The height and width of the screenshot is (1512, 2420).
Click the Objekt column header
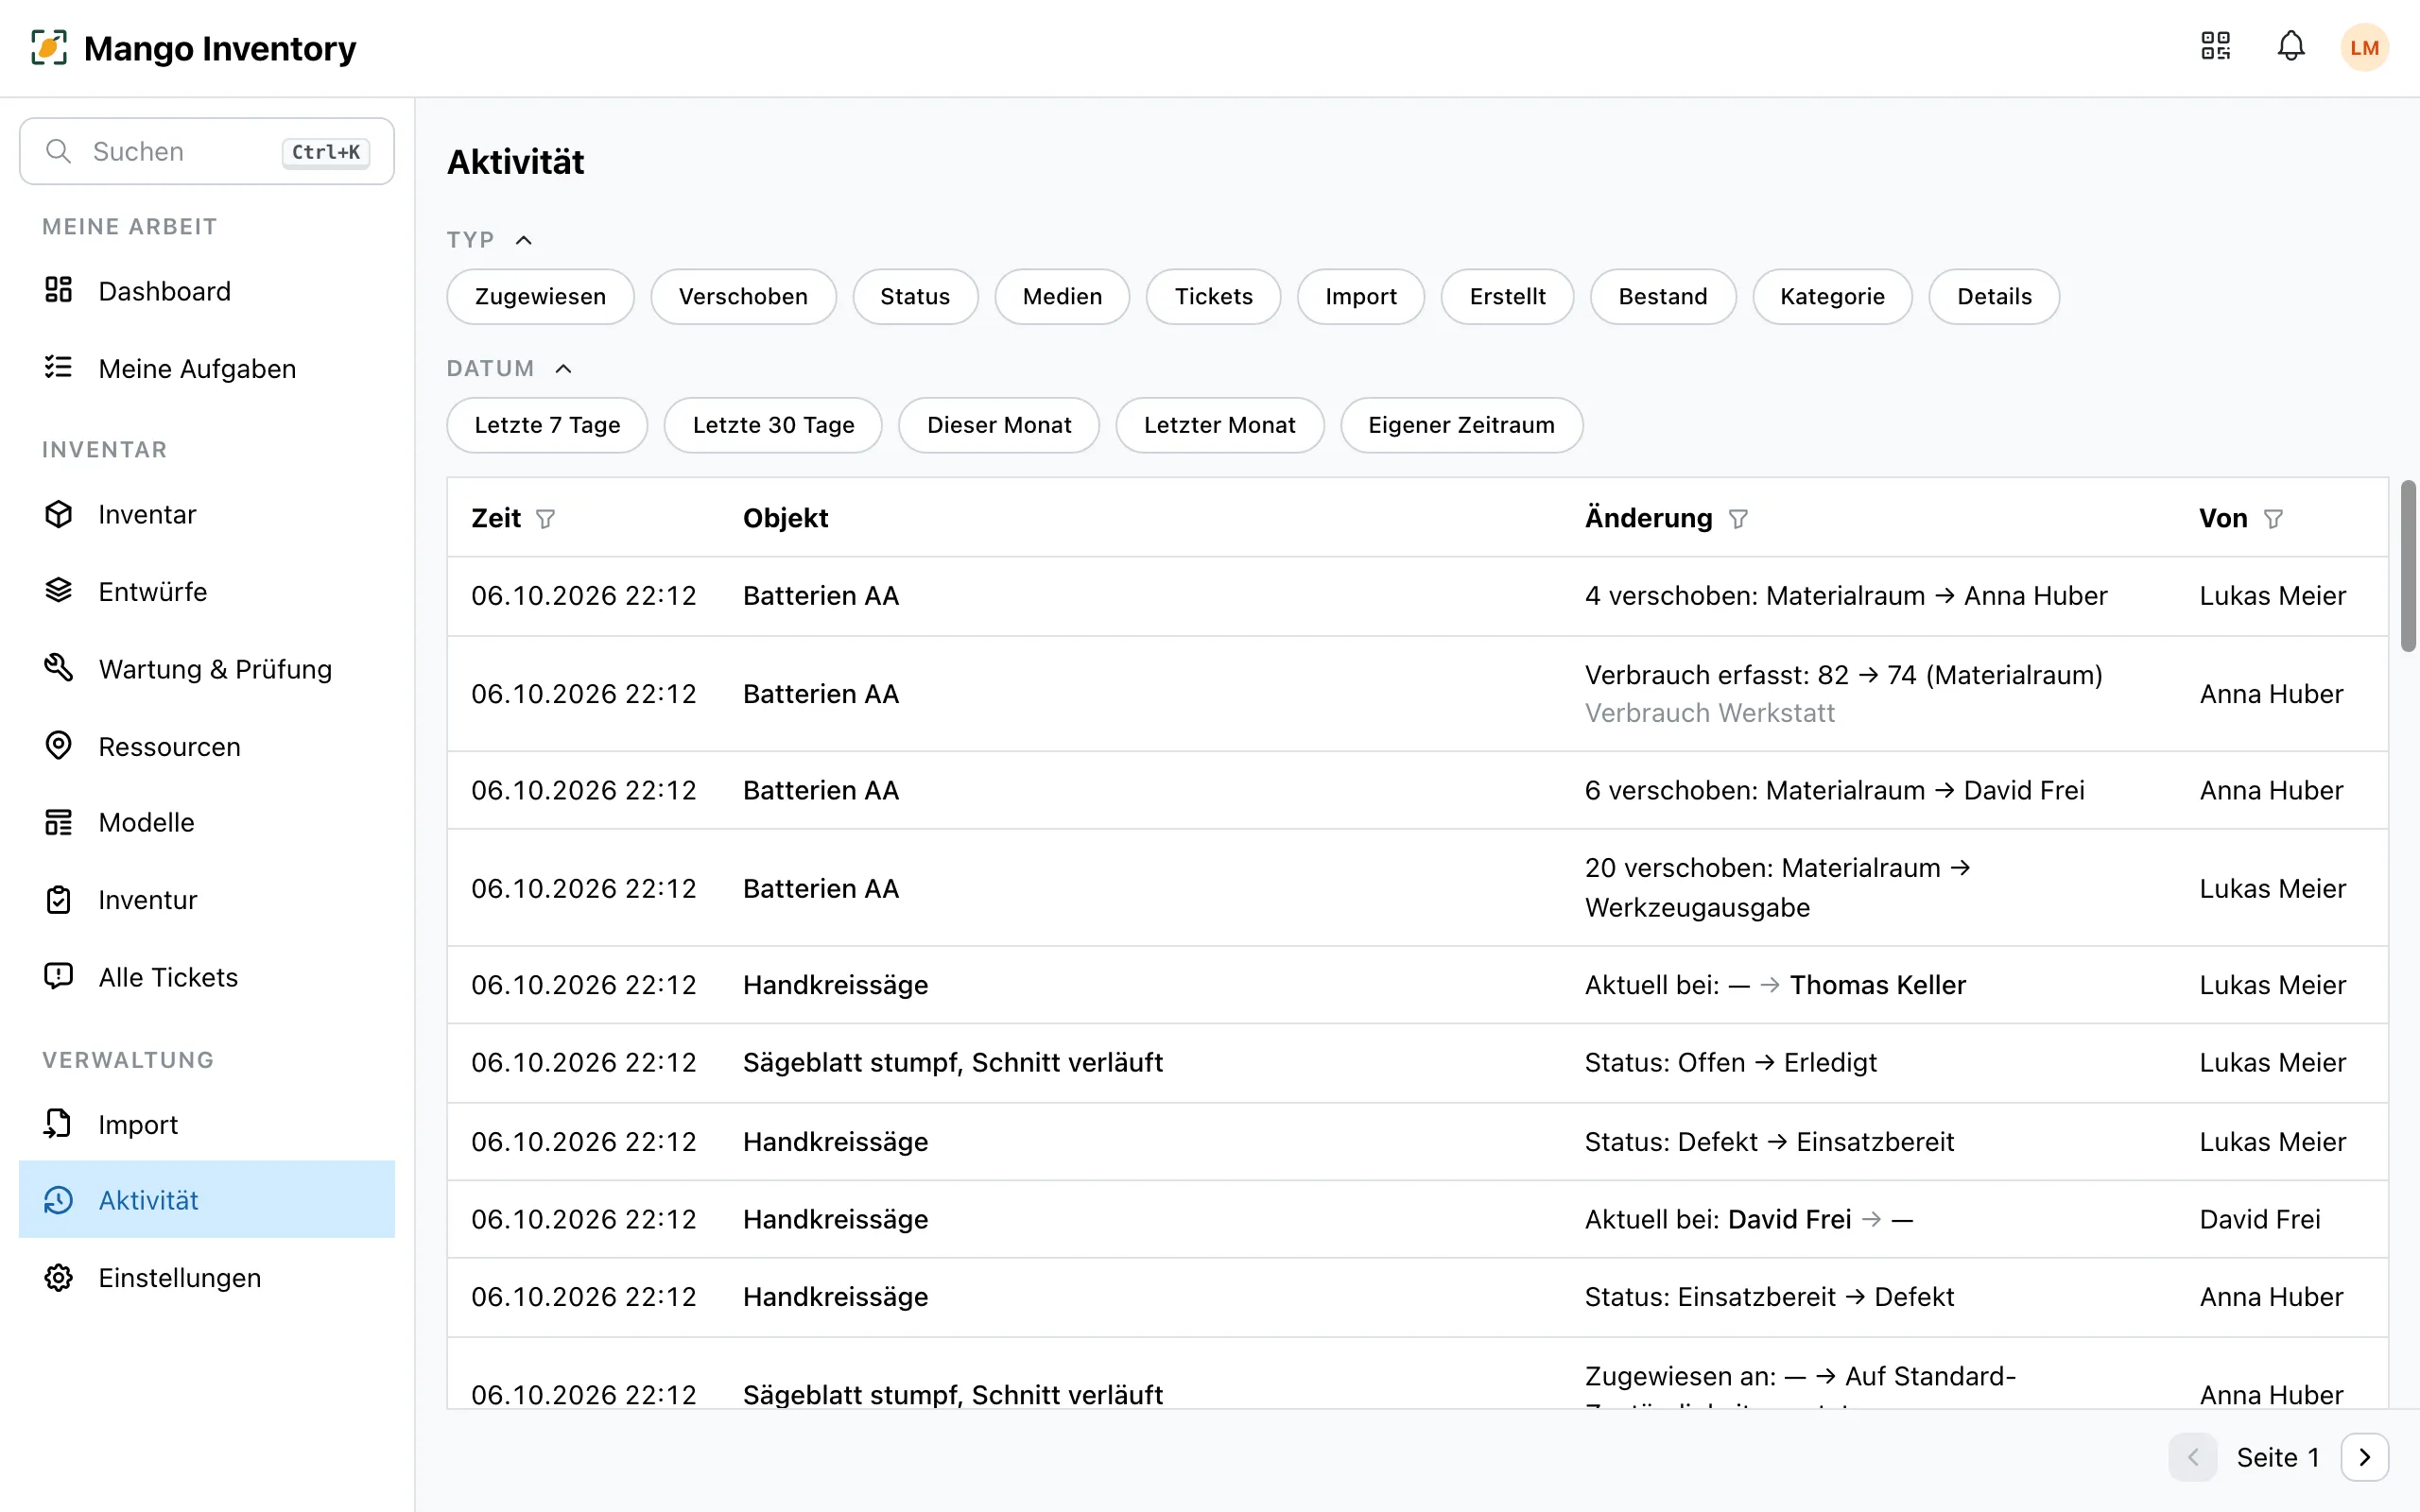click(x=785, y=518)
